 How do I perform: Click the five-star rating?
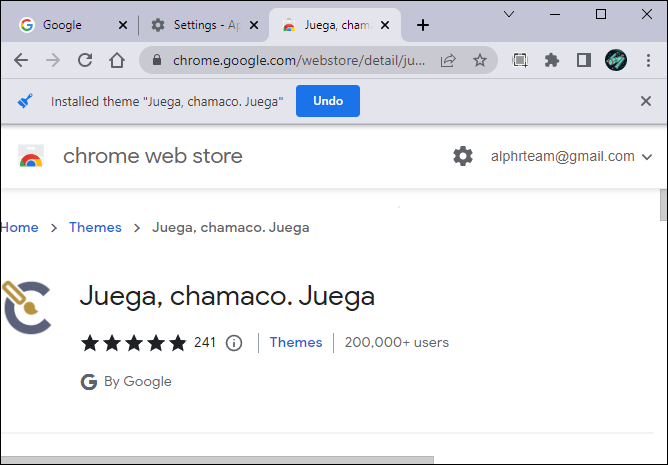coord(134,343)
